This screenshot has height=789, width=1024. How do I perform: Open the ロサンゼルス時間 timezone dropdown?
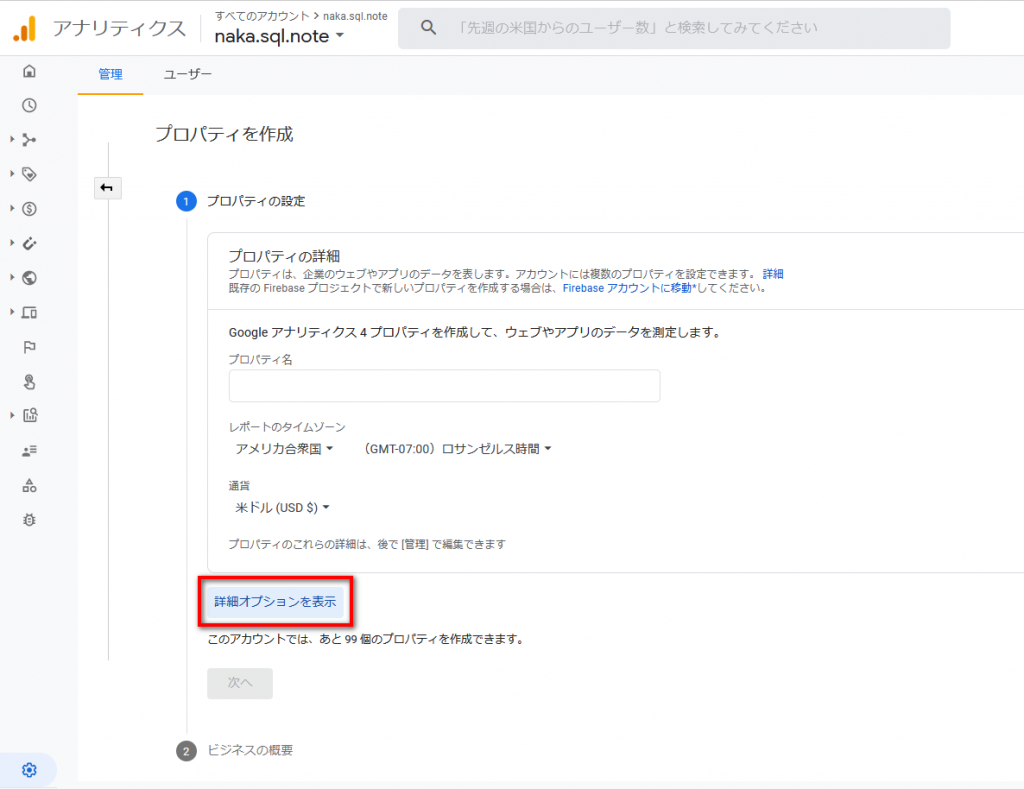(x=457, y=449)
